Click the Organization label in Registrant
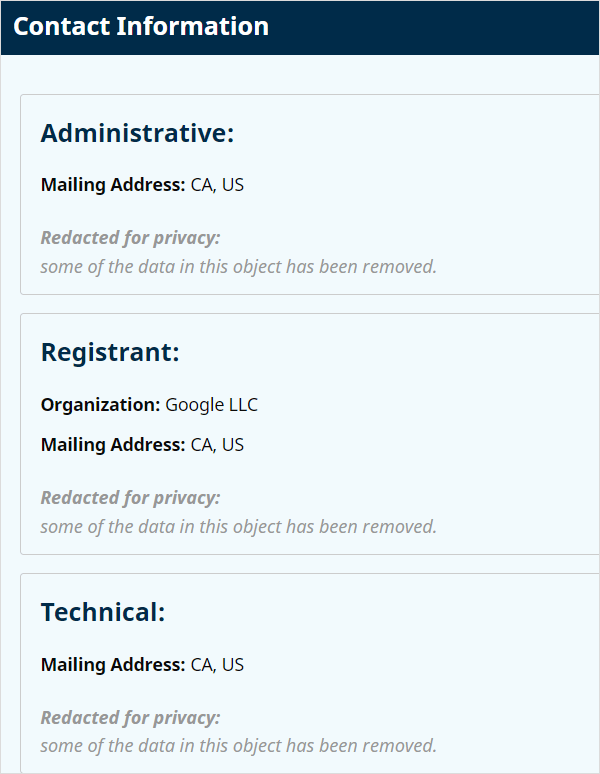This screenshot has width=600, height=774. coord(100,405)
